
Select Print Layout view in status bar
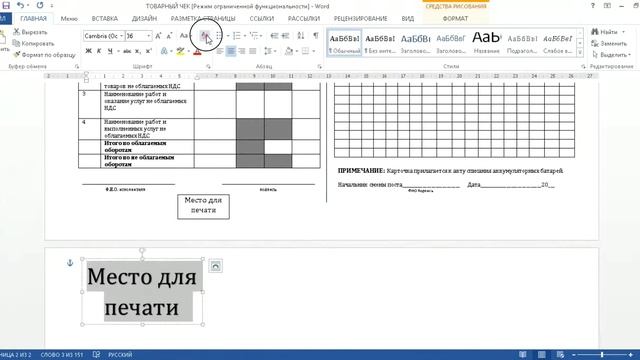[x=542, y=355]
